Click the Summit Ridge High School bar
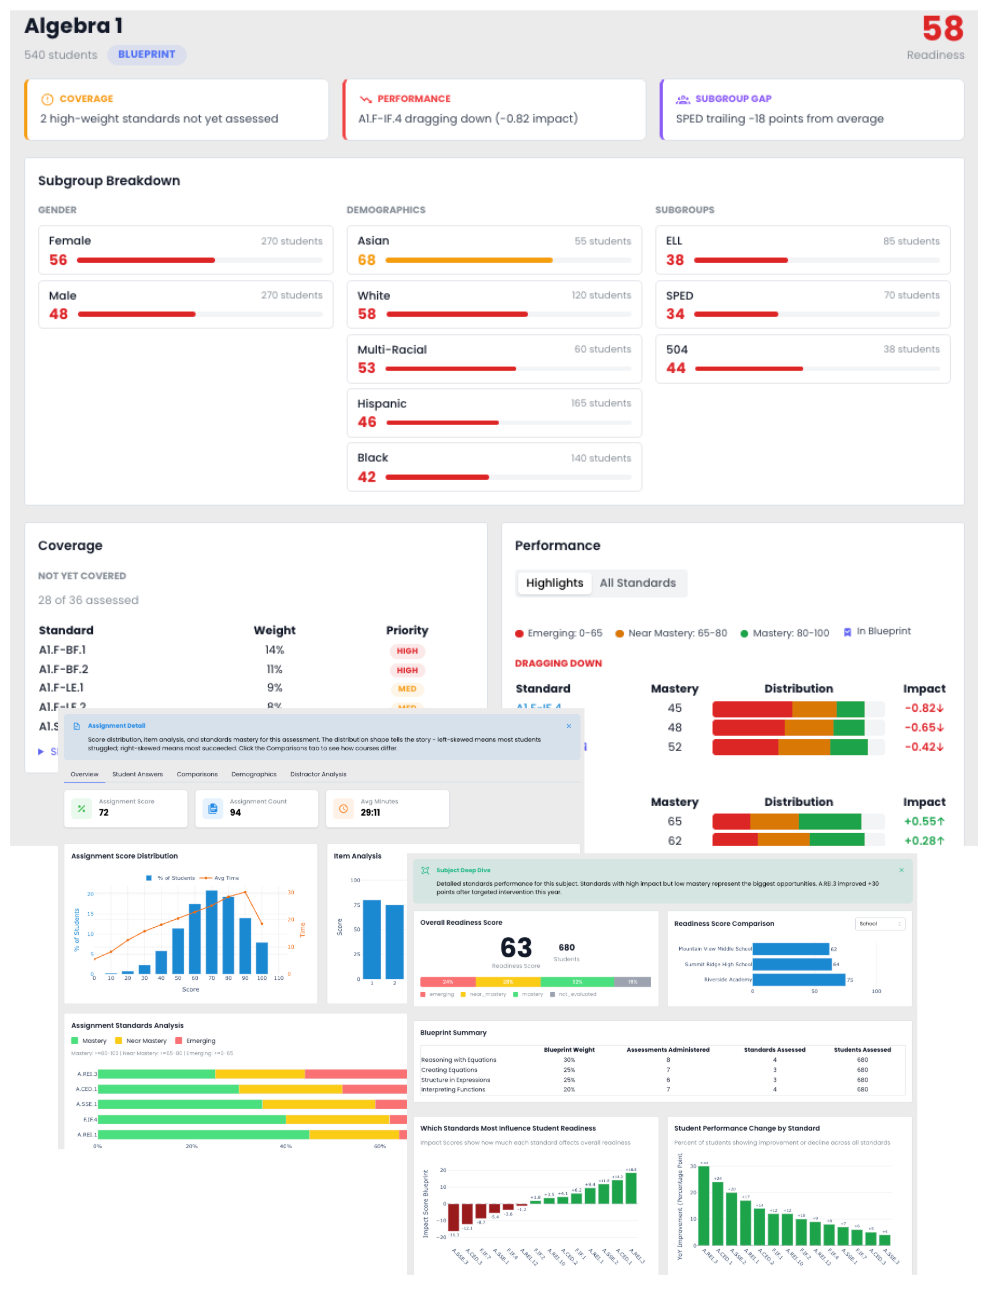The image size is (996, 1306). 792,964
